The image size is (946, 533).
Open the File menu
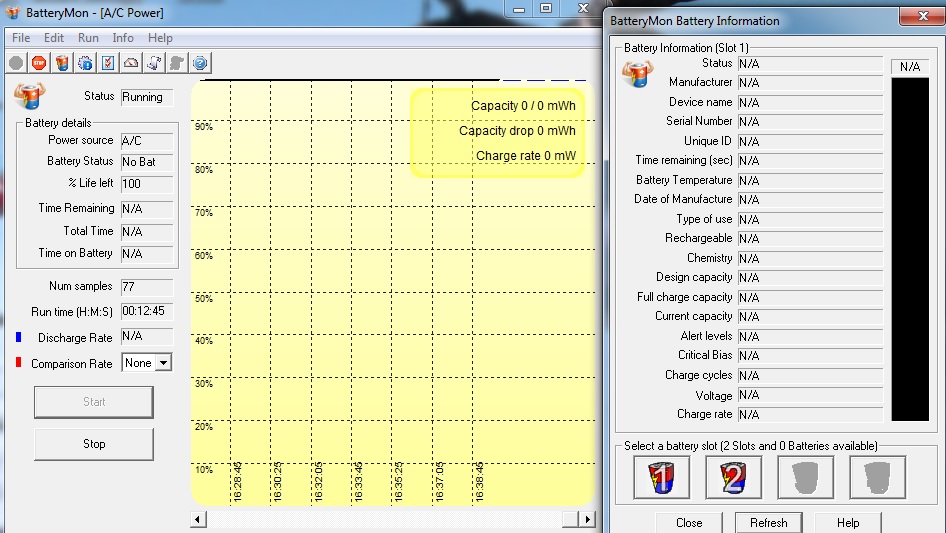tap(21, 37)
